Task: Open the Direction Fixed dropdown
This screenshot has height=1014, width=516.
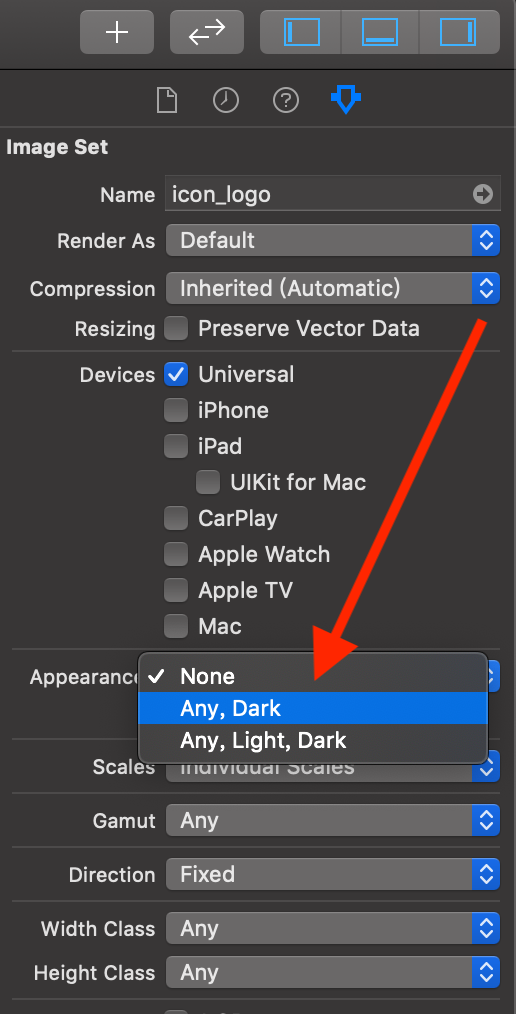Action: pyautogui.click(x=332, y=874)
